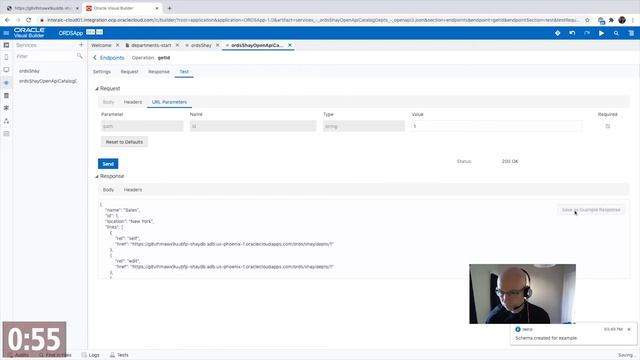This screenshot has height=360, width=640.
Task: Open the endpoint Request tab
Action: [129, 72]
